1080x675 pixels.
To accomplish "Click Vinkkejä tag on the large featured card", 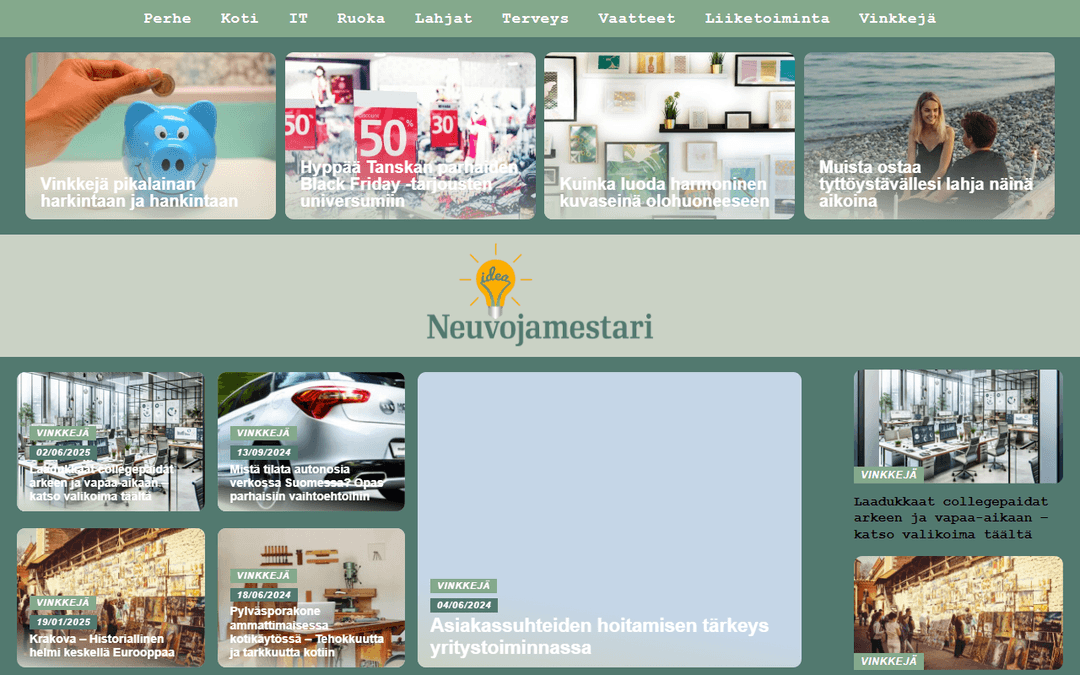I will click(464, 586).
